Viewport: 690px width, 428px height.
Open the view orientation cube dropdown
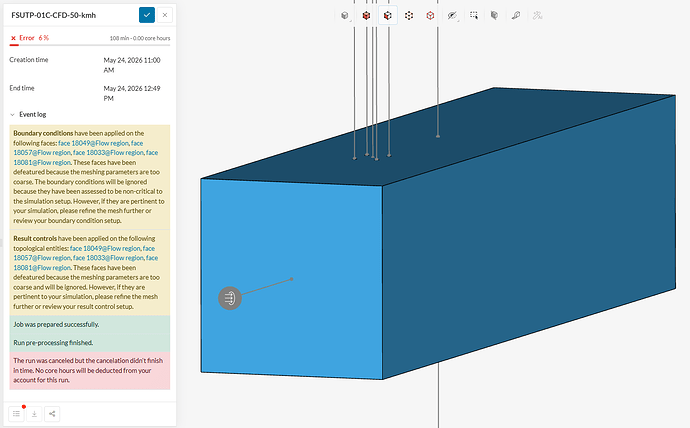point(345,16)
